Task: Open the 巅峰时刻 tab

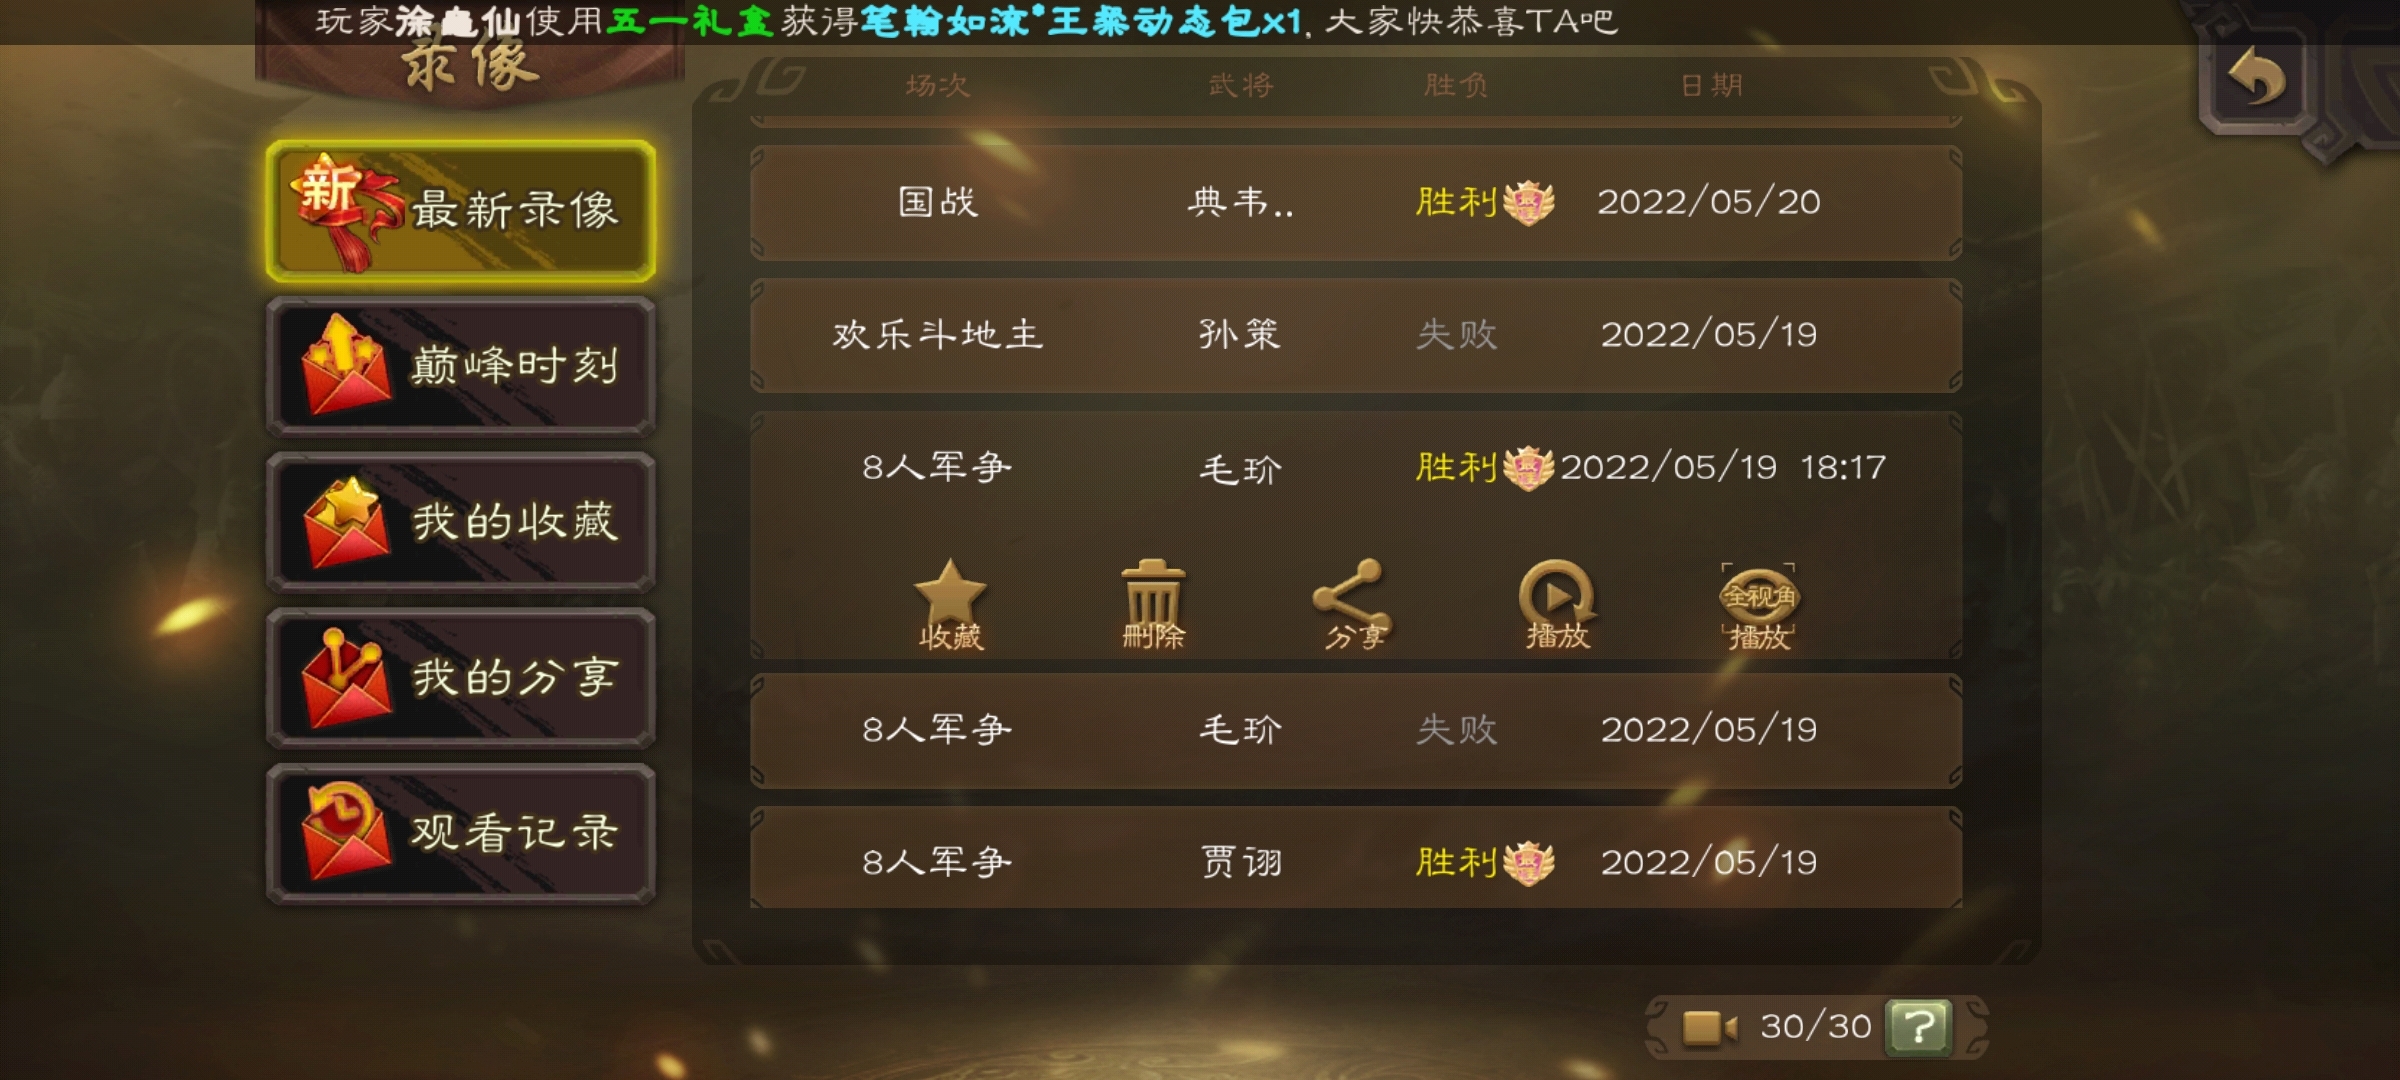Action: pos(461,366)
